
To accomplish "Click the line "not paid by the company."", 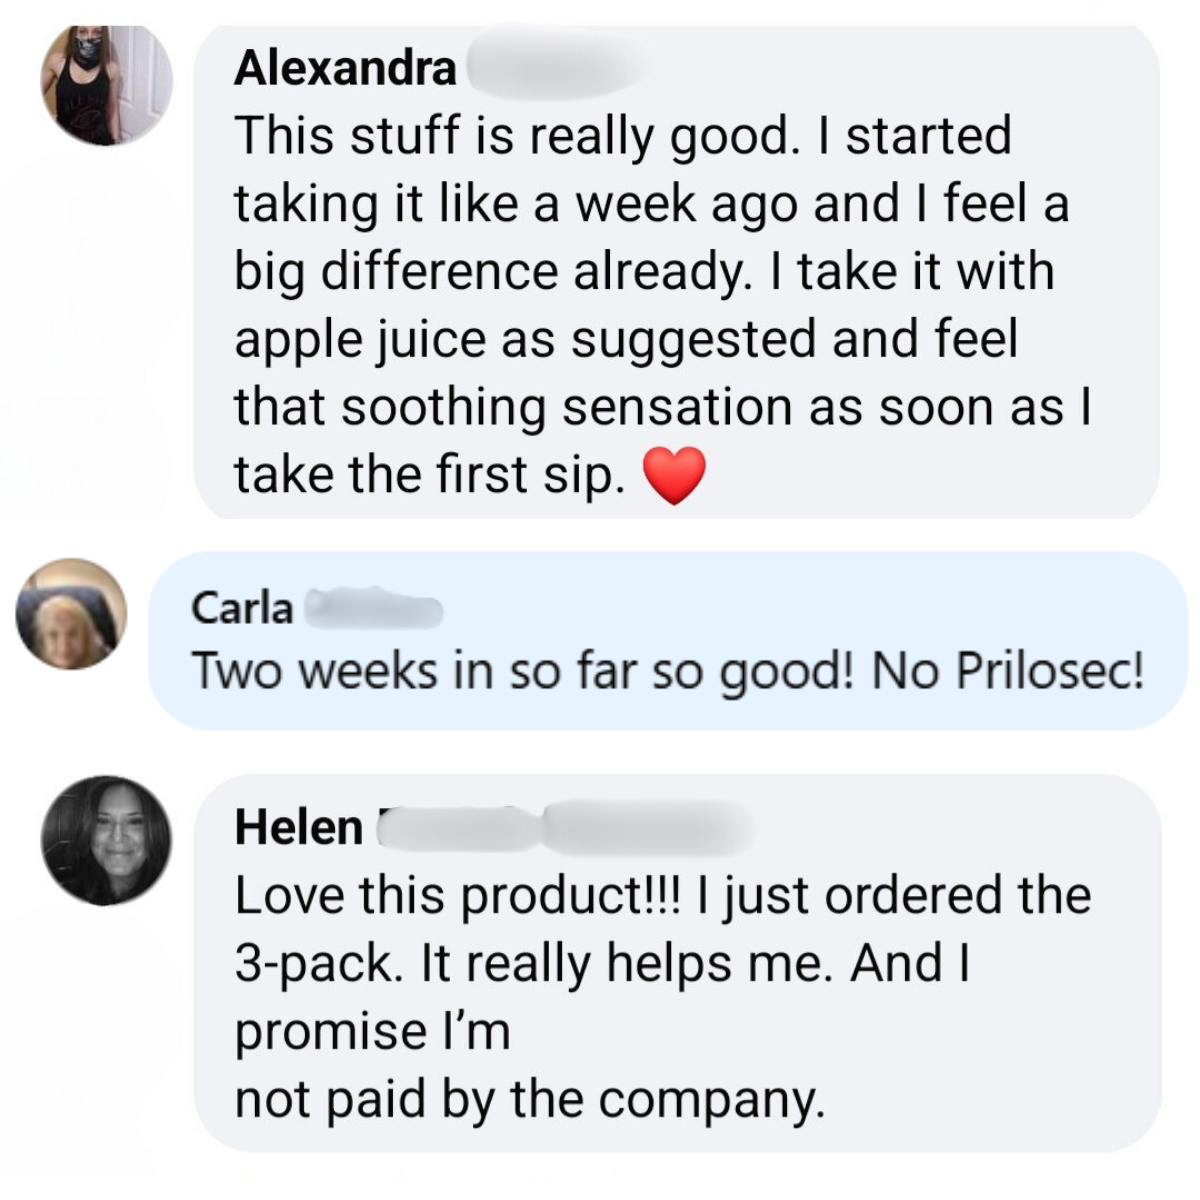I will pos(530,1100).
